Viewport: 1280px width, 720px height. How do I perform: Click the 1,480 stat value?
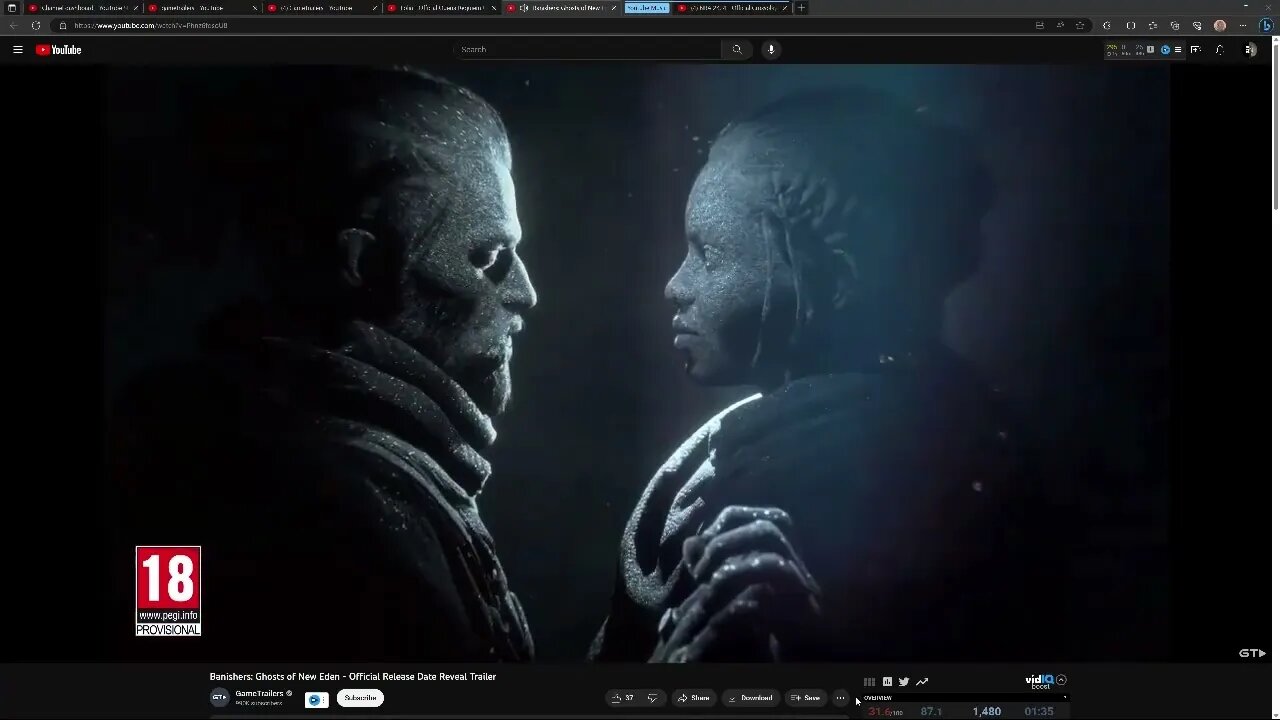(x=987, y=712)
